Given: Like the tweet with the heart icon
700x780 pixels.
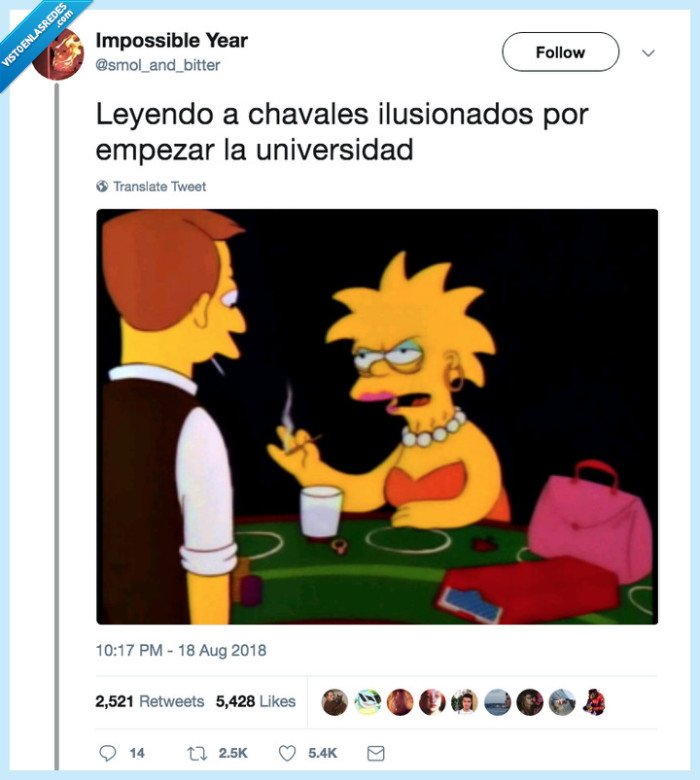Looking at the screenshot, I should tap(287, 753).
